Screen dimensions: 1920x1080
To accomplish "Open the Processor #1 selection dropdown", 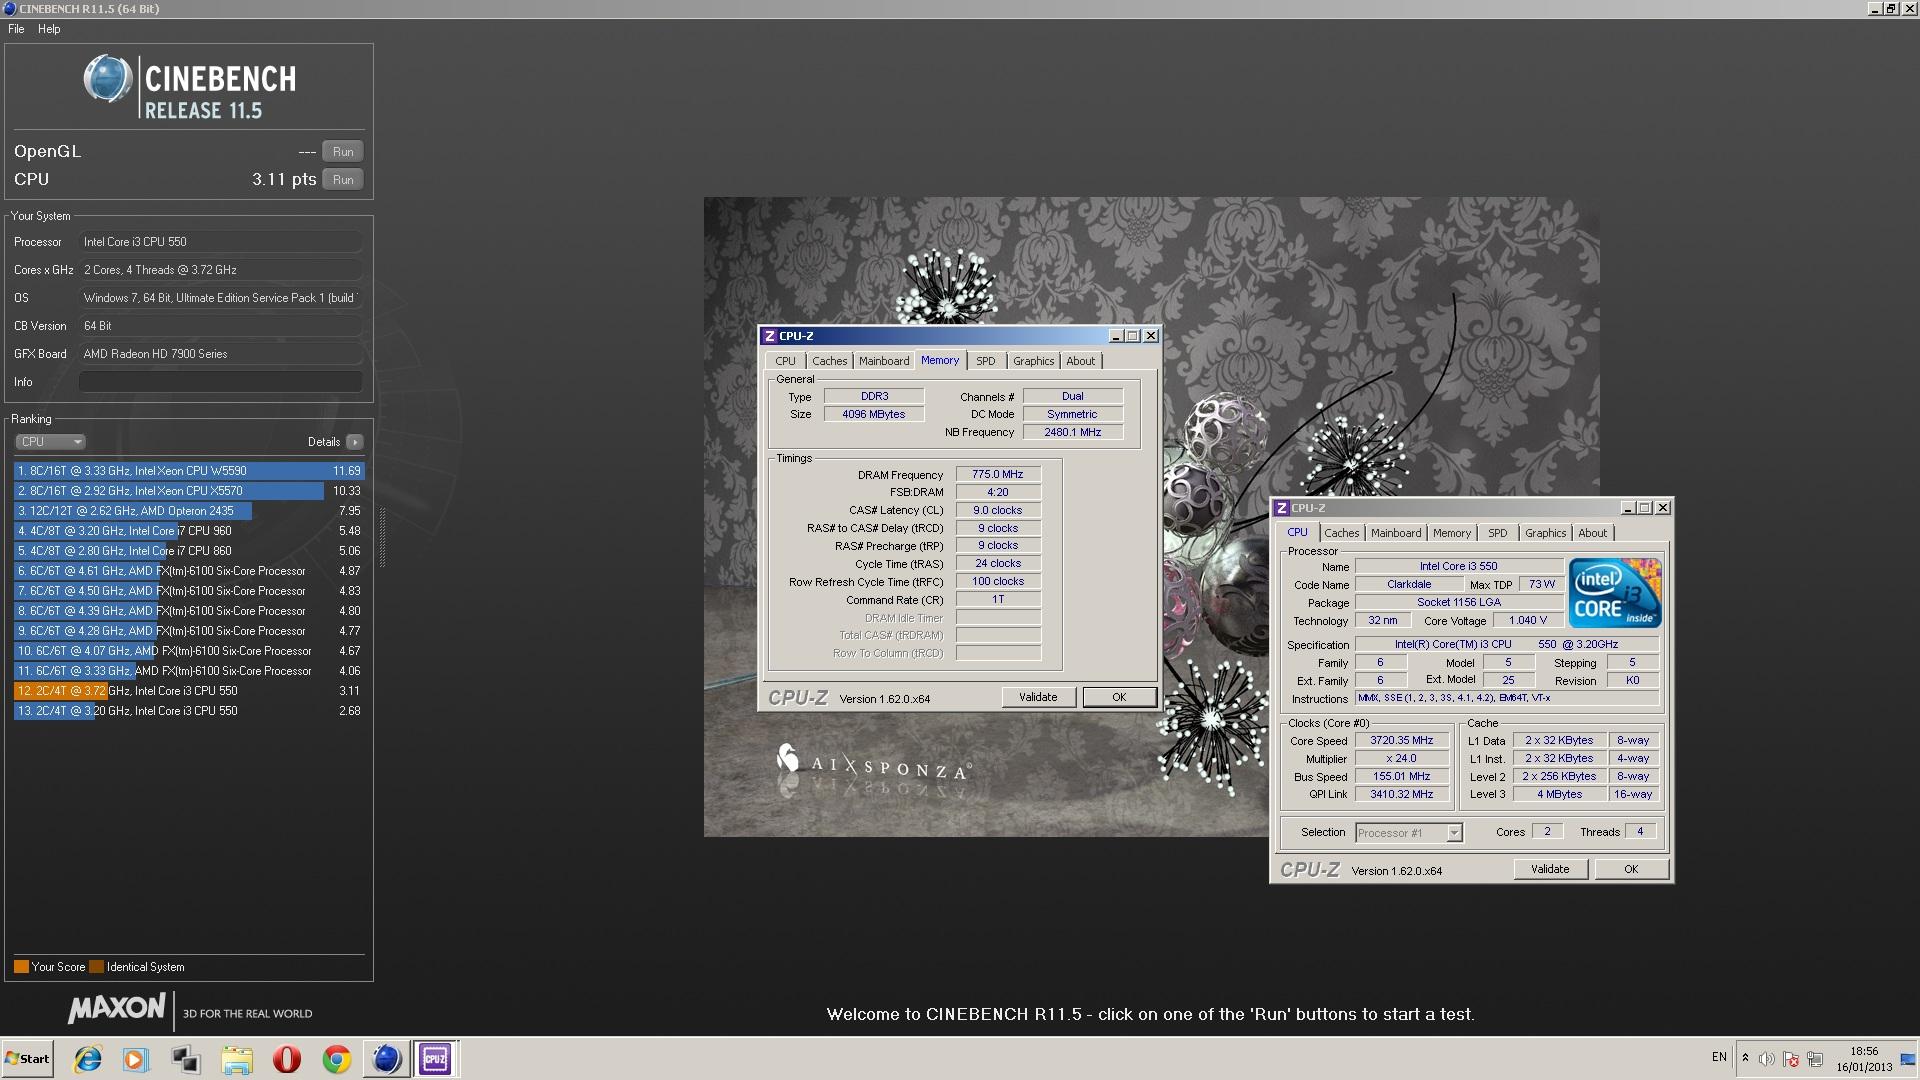I will pos(1409,833).
